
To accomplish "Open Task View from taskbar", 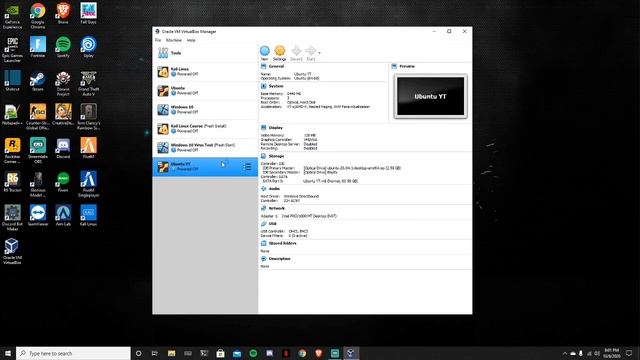I will [x=155, y=353].
